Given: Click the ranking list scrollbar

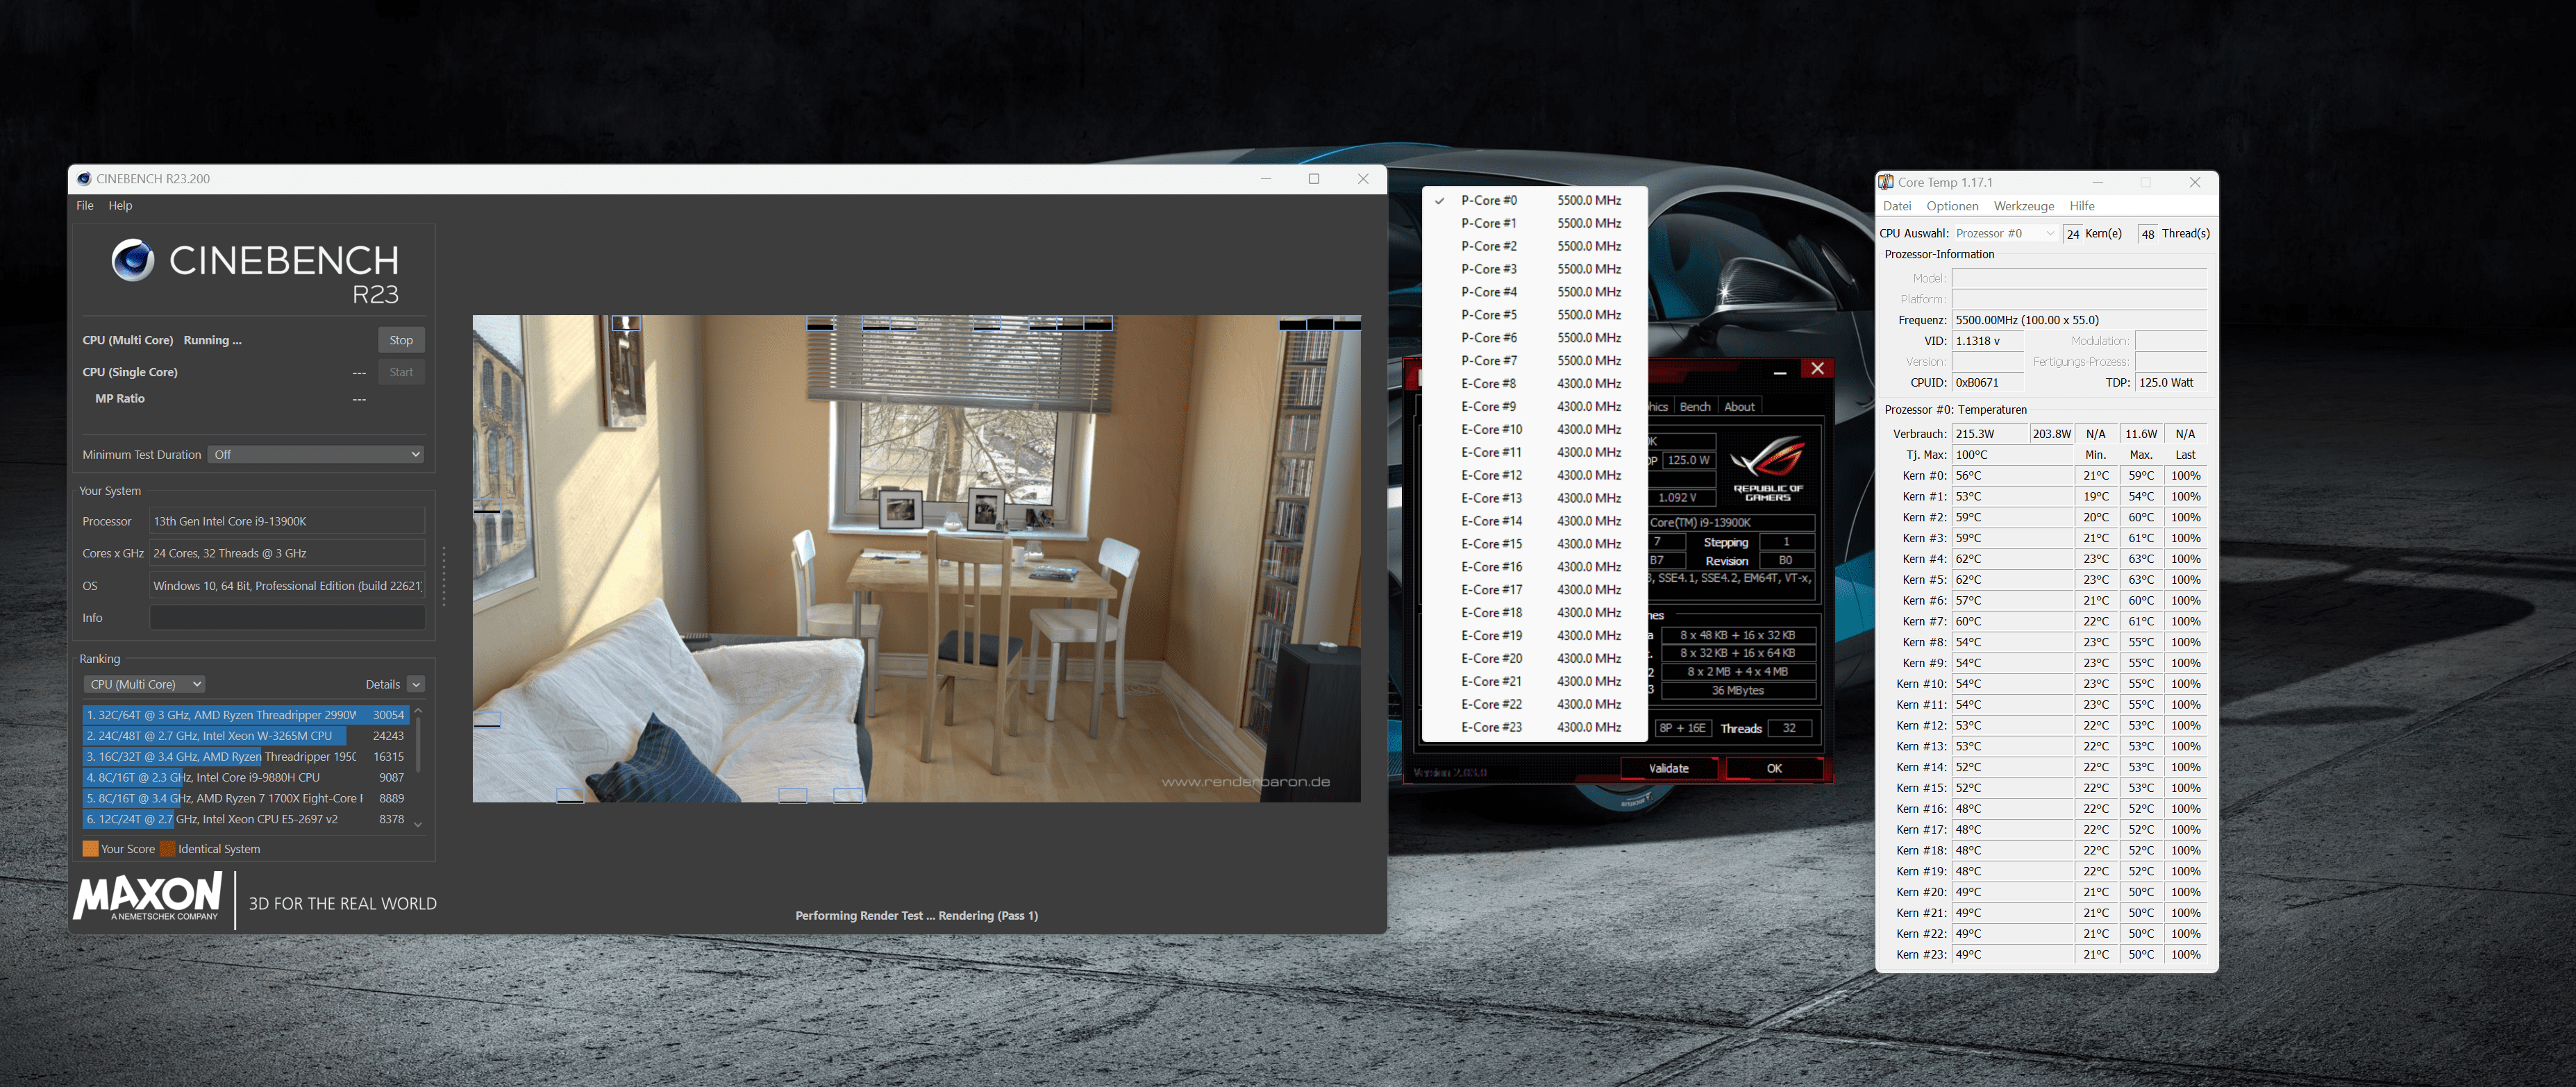Looking at the screenshot, I should pyautogui.click(x=418, y=745).
